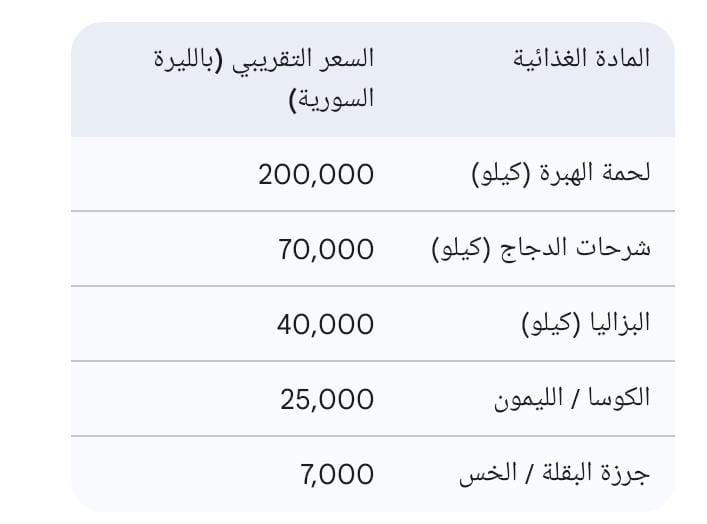This screenshot has width=707, height=524.
Task: Click the 70,000 price value
Action: coord(326,249)
